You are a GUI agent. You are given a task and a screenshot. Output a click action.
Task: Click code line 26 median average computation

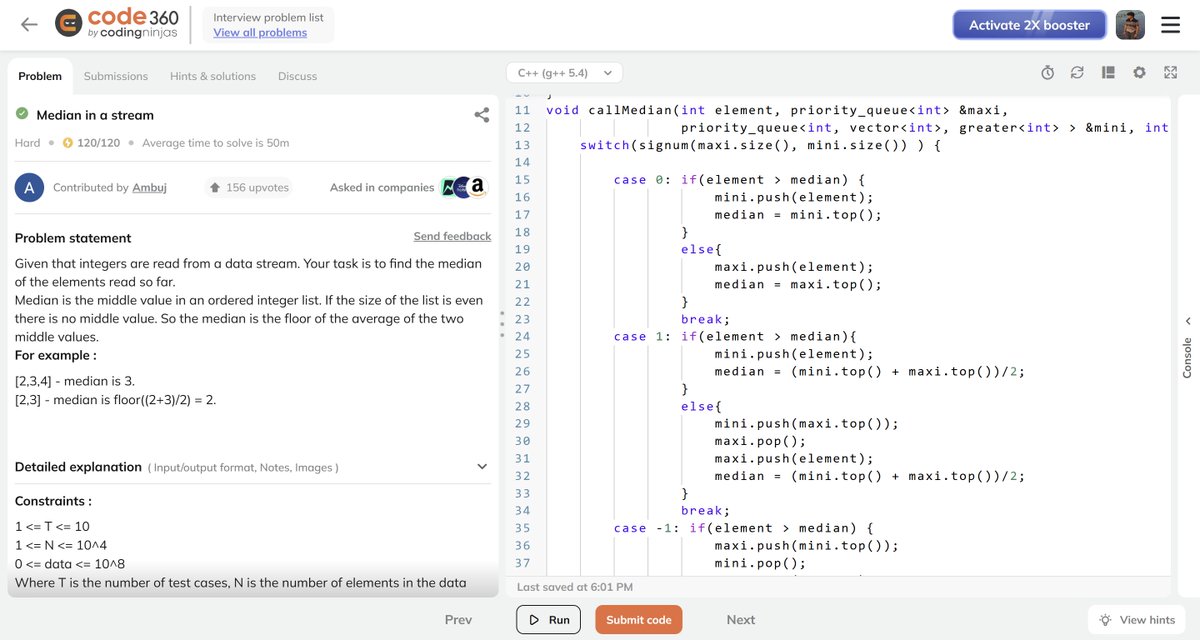(870, 372)
